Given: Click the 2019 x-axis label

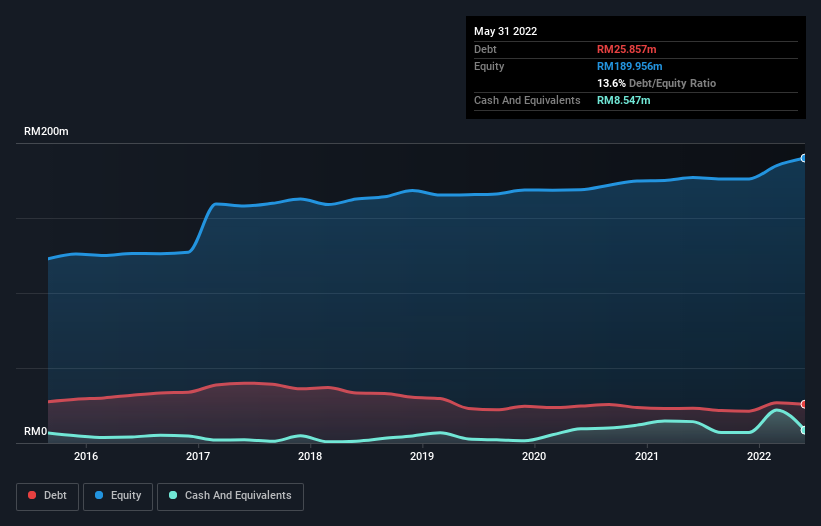Looking at the screenshot, I should [422, 456].
